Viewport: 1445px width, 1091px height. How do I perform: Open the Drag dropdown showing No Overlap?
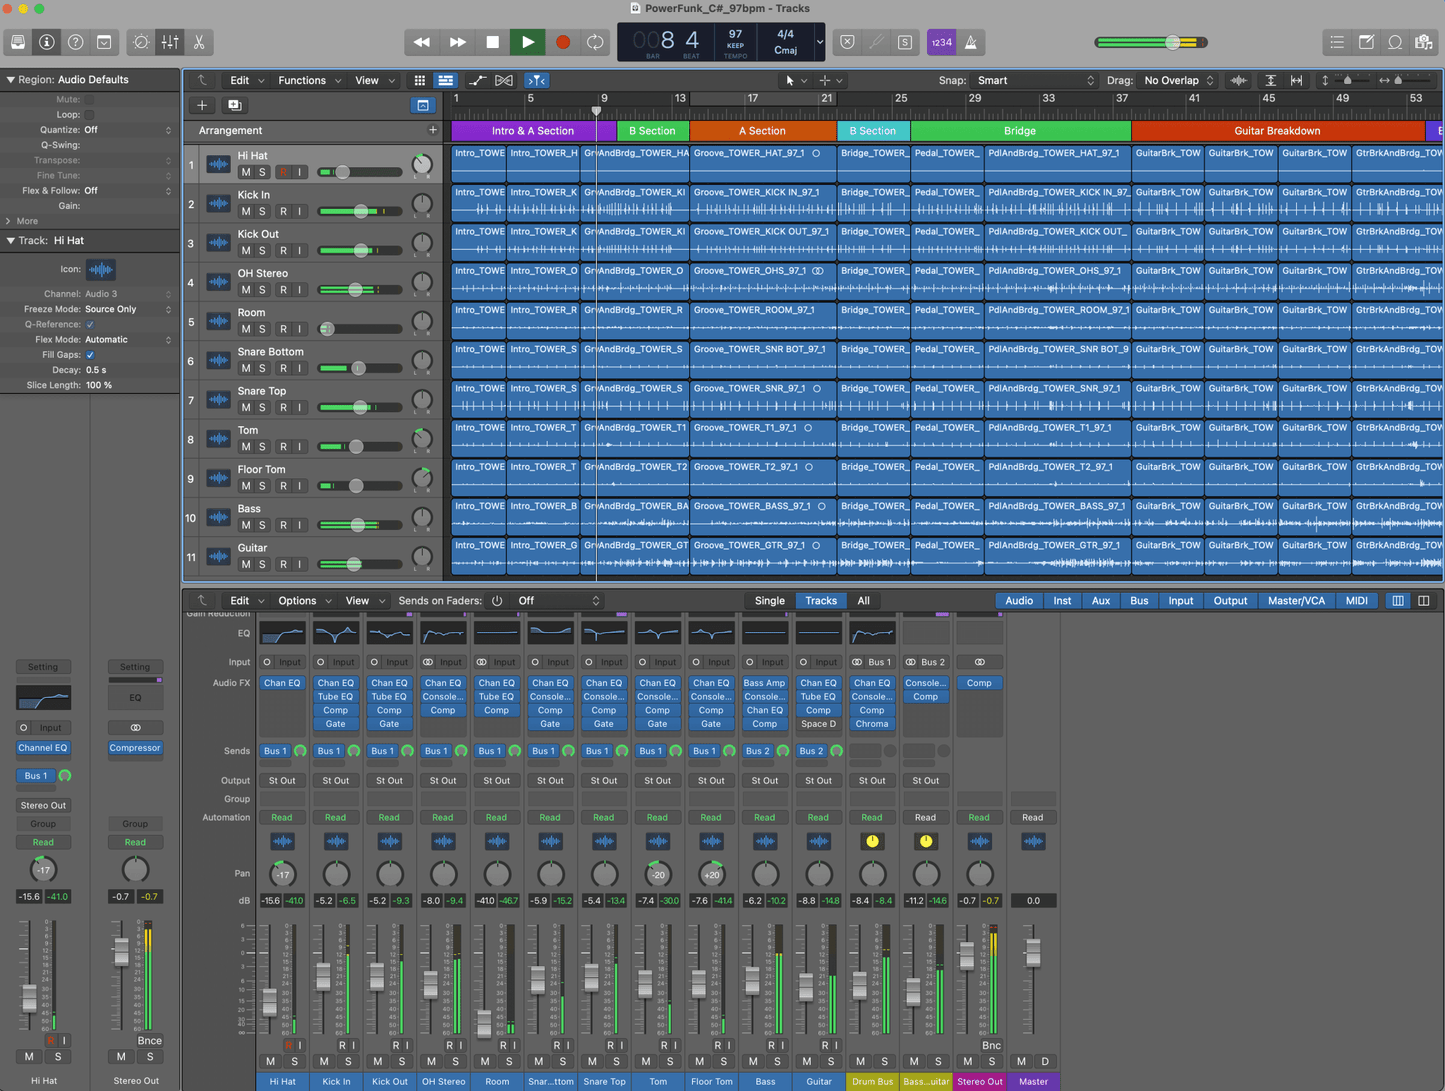pyautogui.click(x=1178, y=80)
